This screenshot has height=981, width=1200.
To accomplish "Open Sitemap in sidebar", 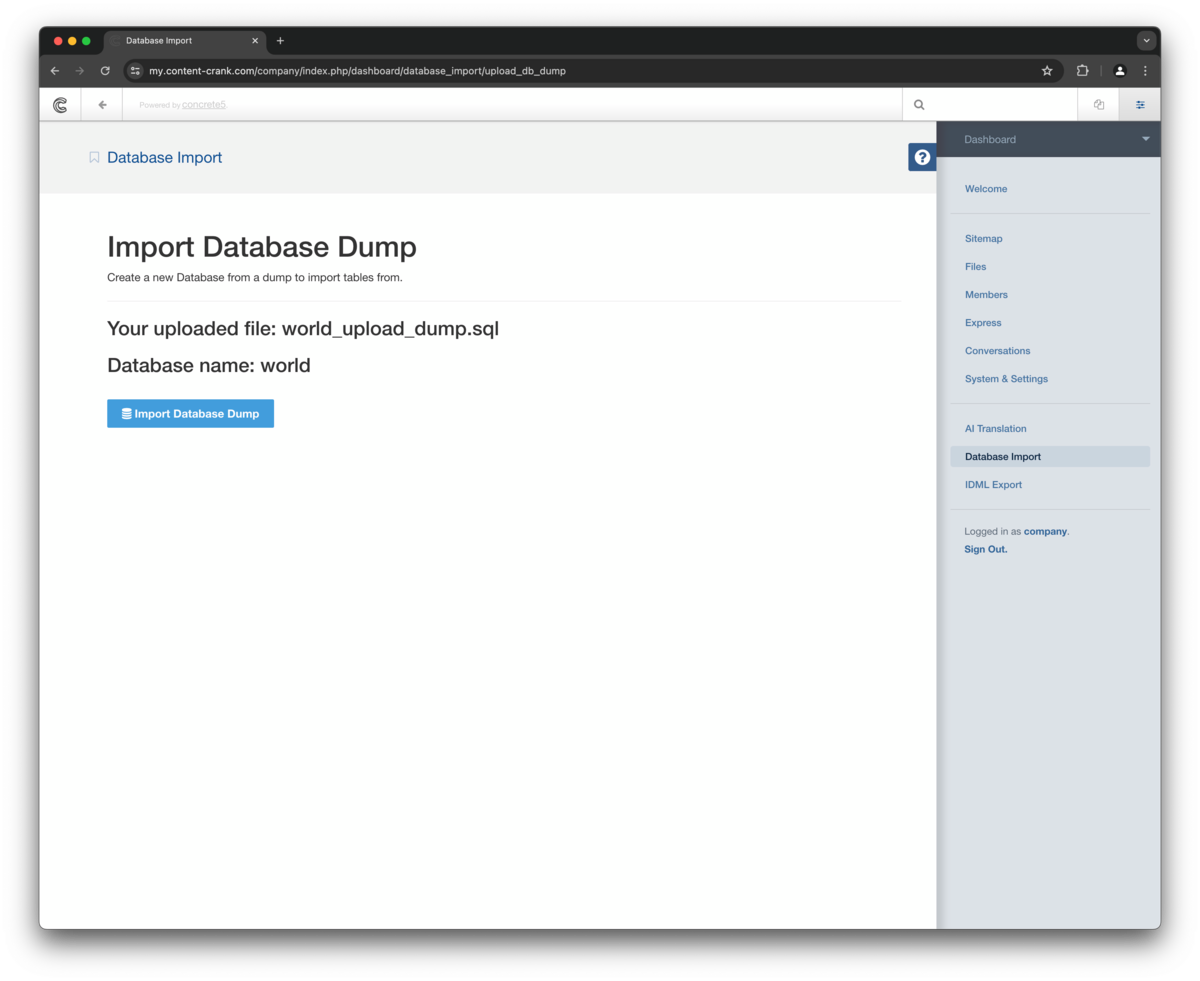I will [984, 239].
